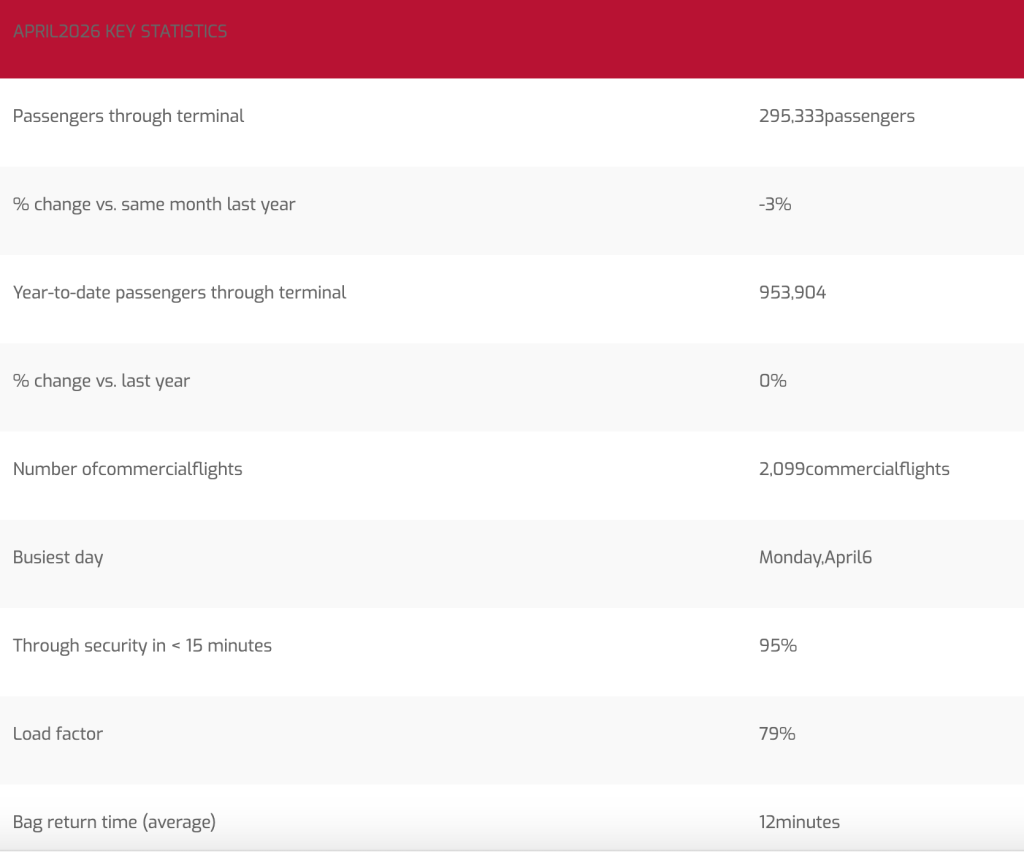Click the -3% change value
Image resolution: width=1024 pixels, height=852 pixels.
click(x=775, y=204)
